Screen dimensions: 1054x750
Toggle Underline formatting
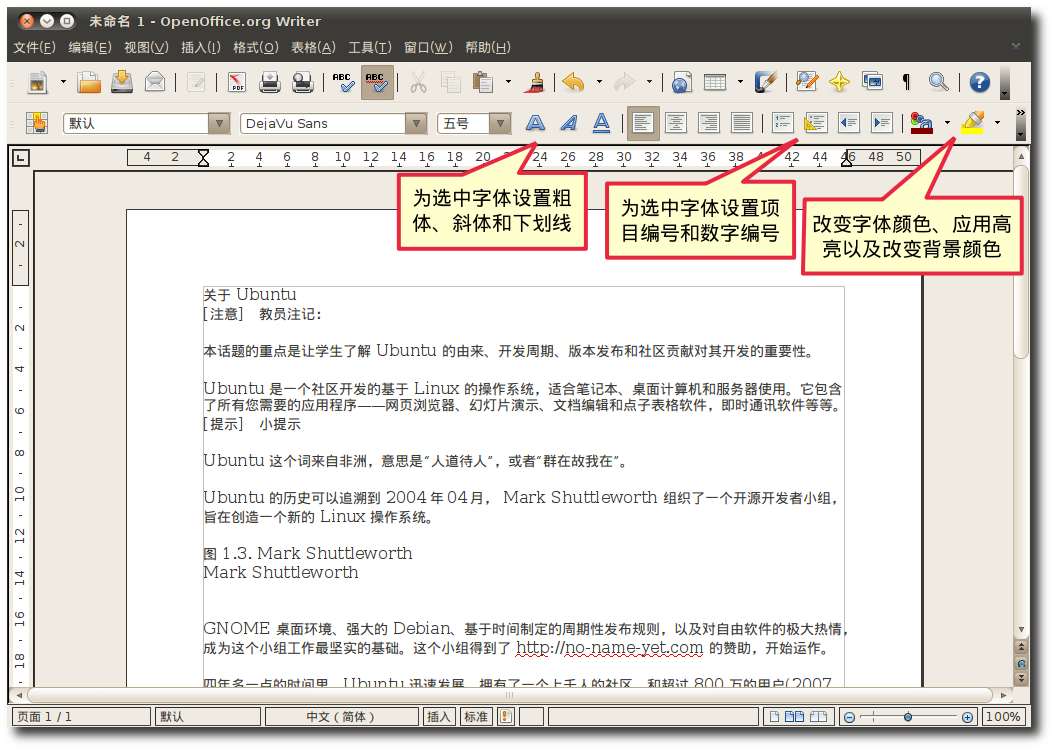pos(602,123)
